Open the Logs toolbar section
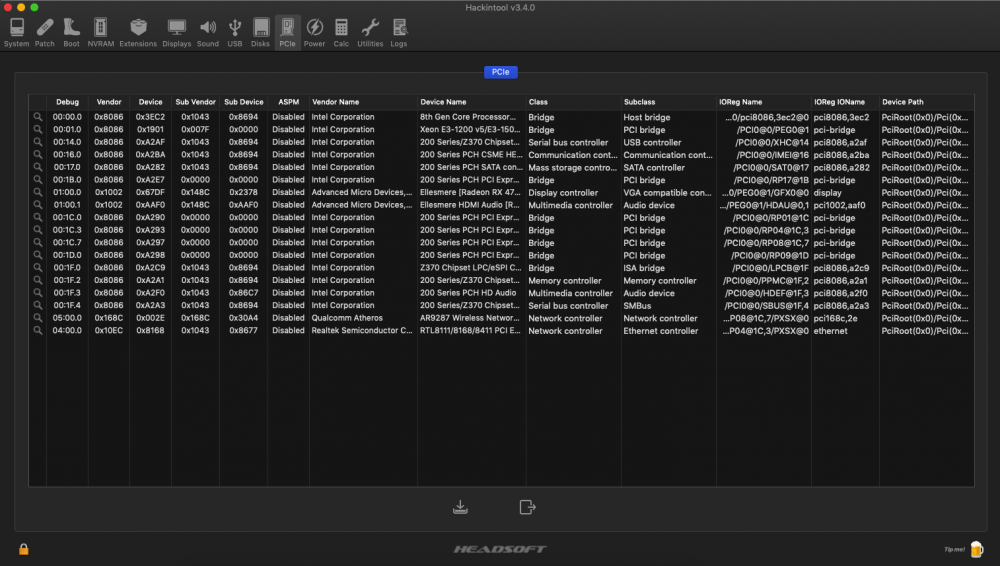Image resolution: width=1000 pixels, height=566 pixels. click(x=399, y=33)
